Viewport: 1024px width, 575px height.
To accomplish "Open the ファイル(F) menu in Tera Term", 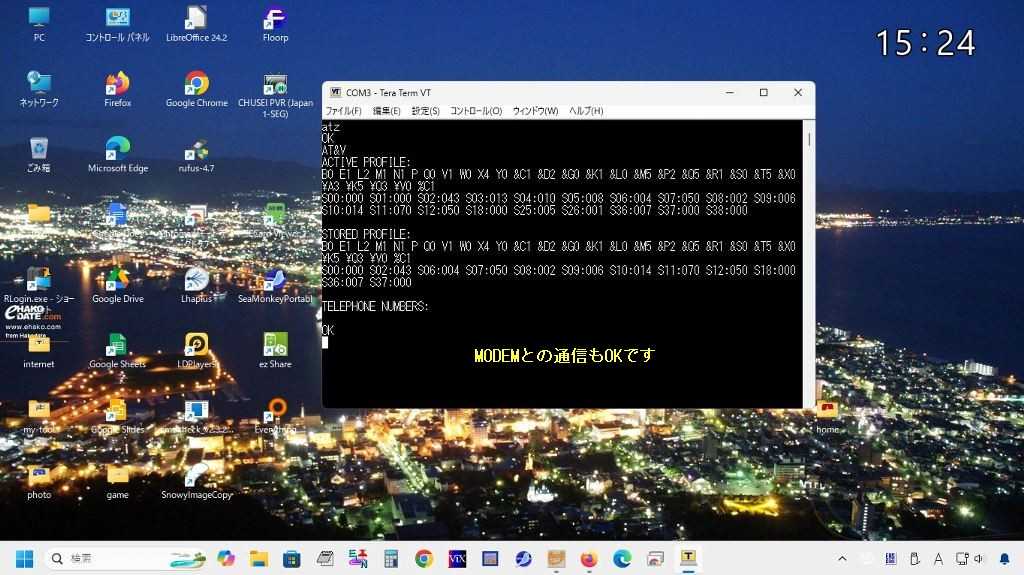I will coord(343,111).
